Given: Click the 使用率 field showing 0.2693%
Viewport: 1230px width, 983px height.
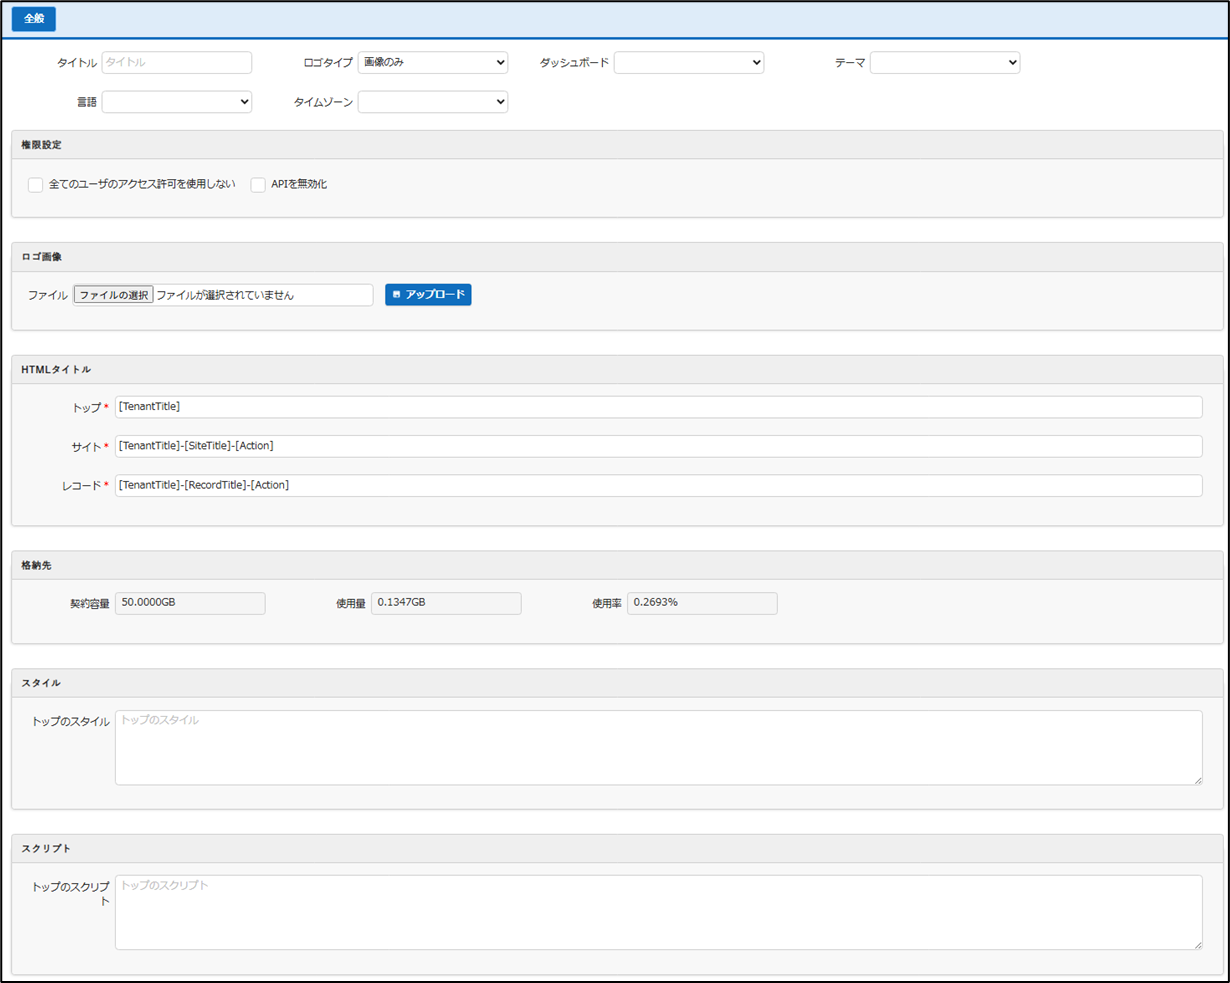Looking at the screenshot, I should coord(702,603).
